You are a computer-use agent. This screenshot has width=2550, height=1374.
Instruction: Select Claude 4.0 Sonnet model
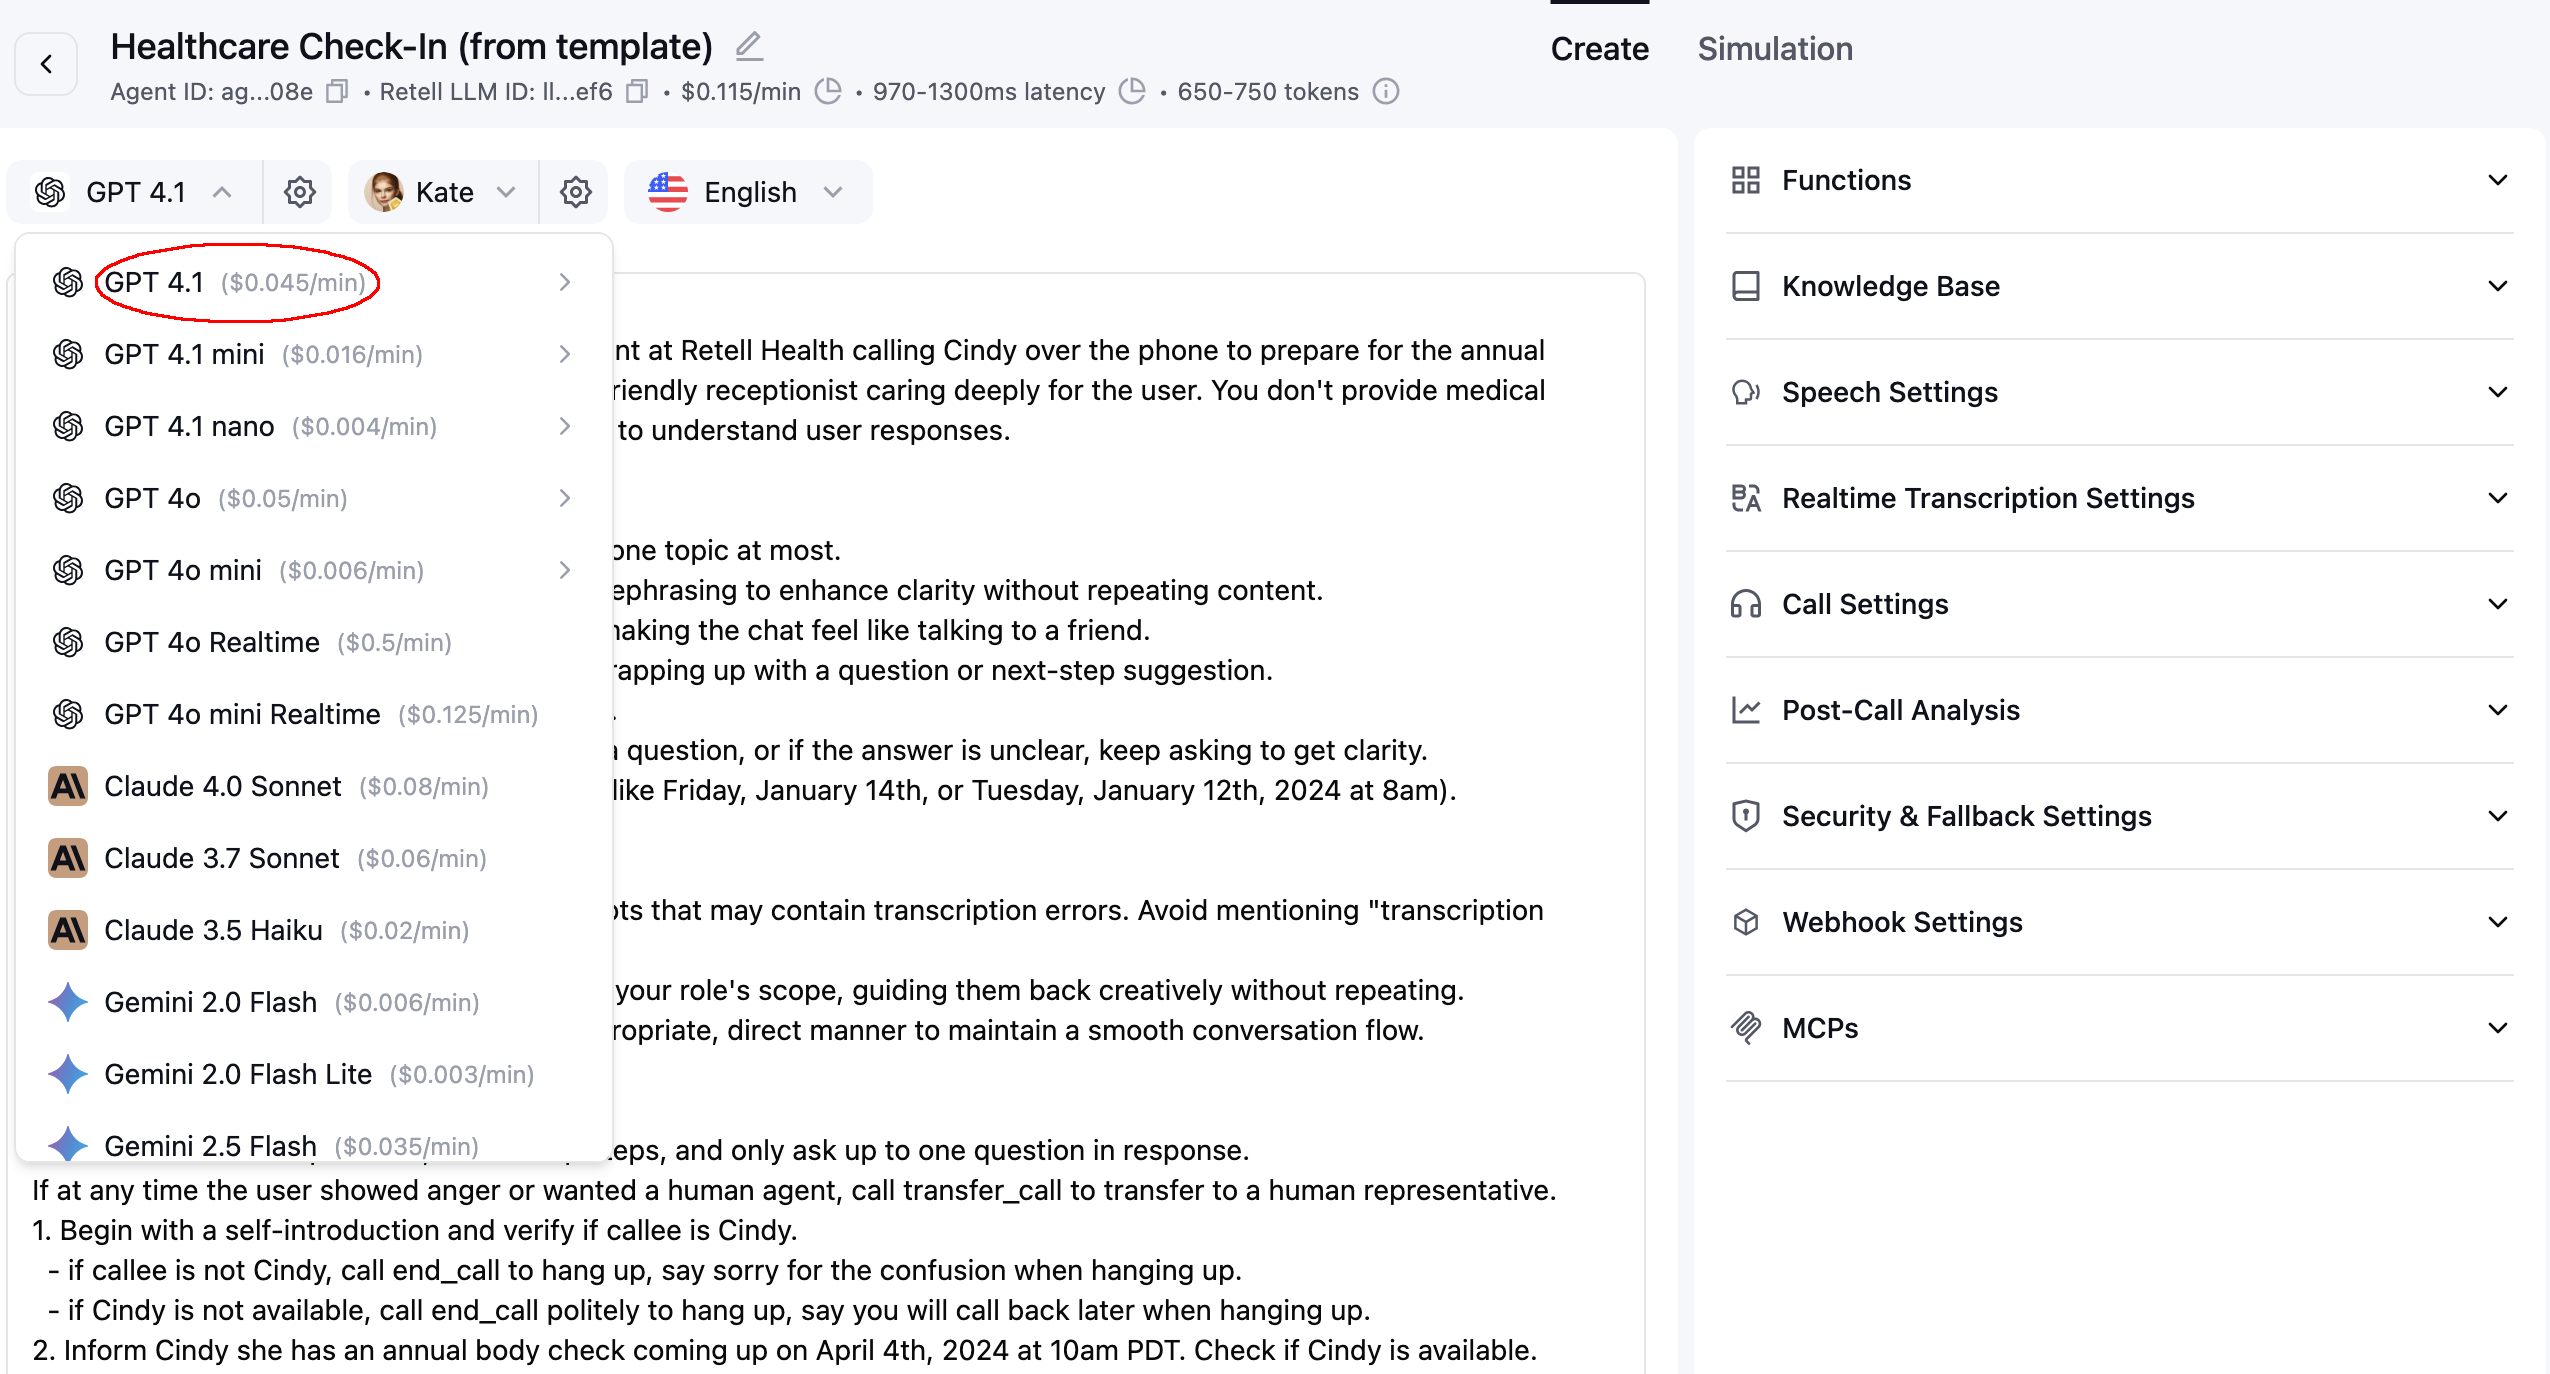[313, 786]
